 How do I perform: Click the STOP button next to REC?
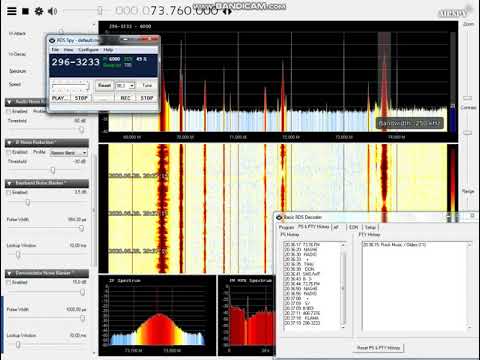(x=147, y=98)
